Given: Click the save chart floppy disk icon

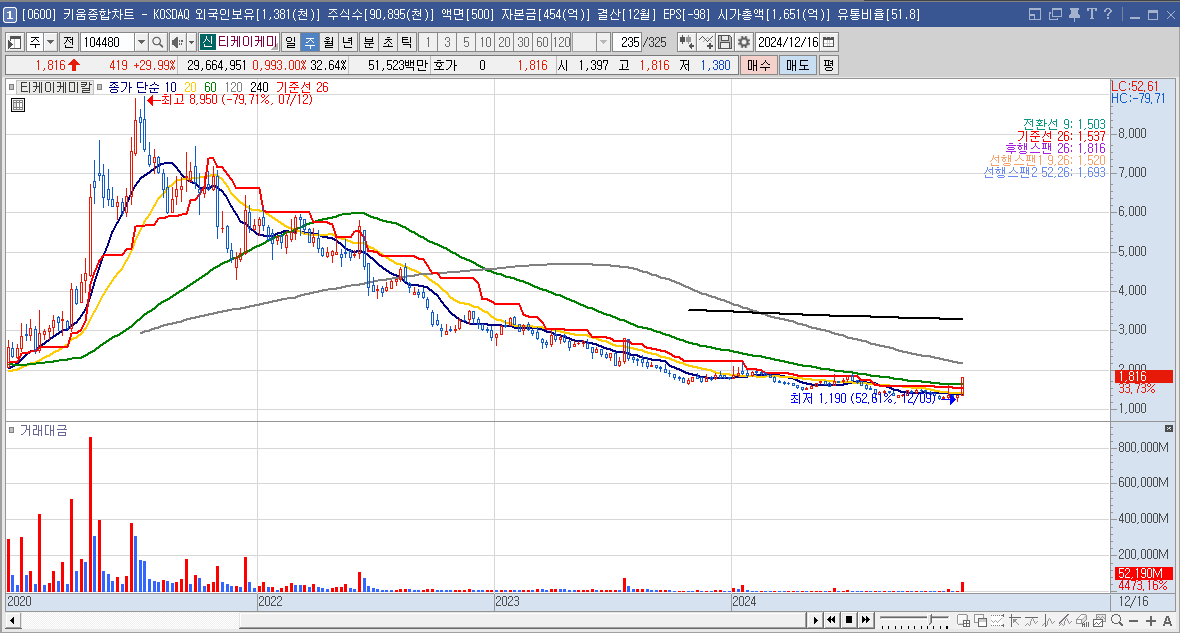Looking at the screenshot, I should pyautogui.click(x=725, y=42).
